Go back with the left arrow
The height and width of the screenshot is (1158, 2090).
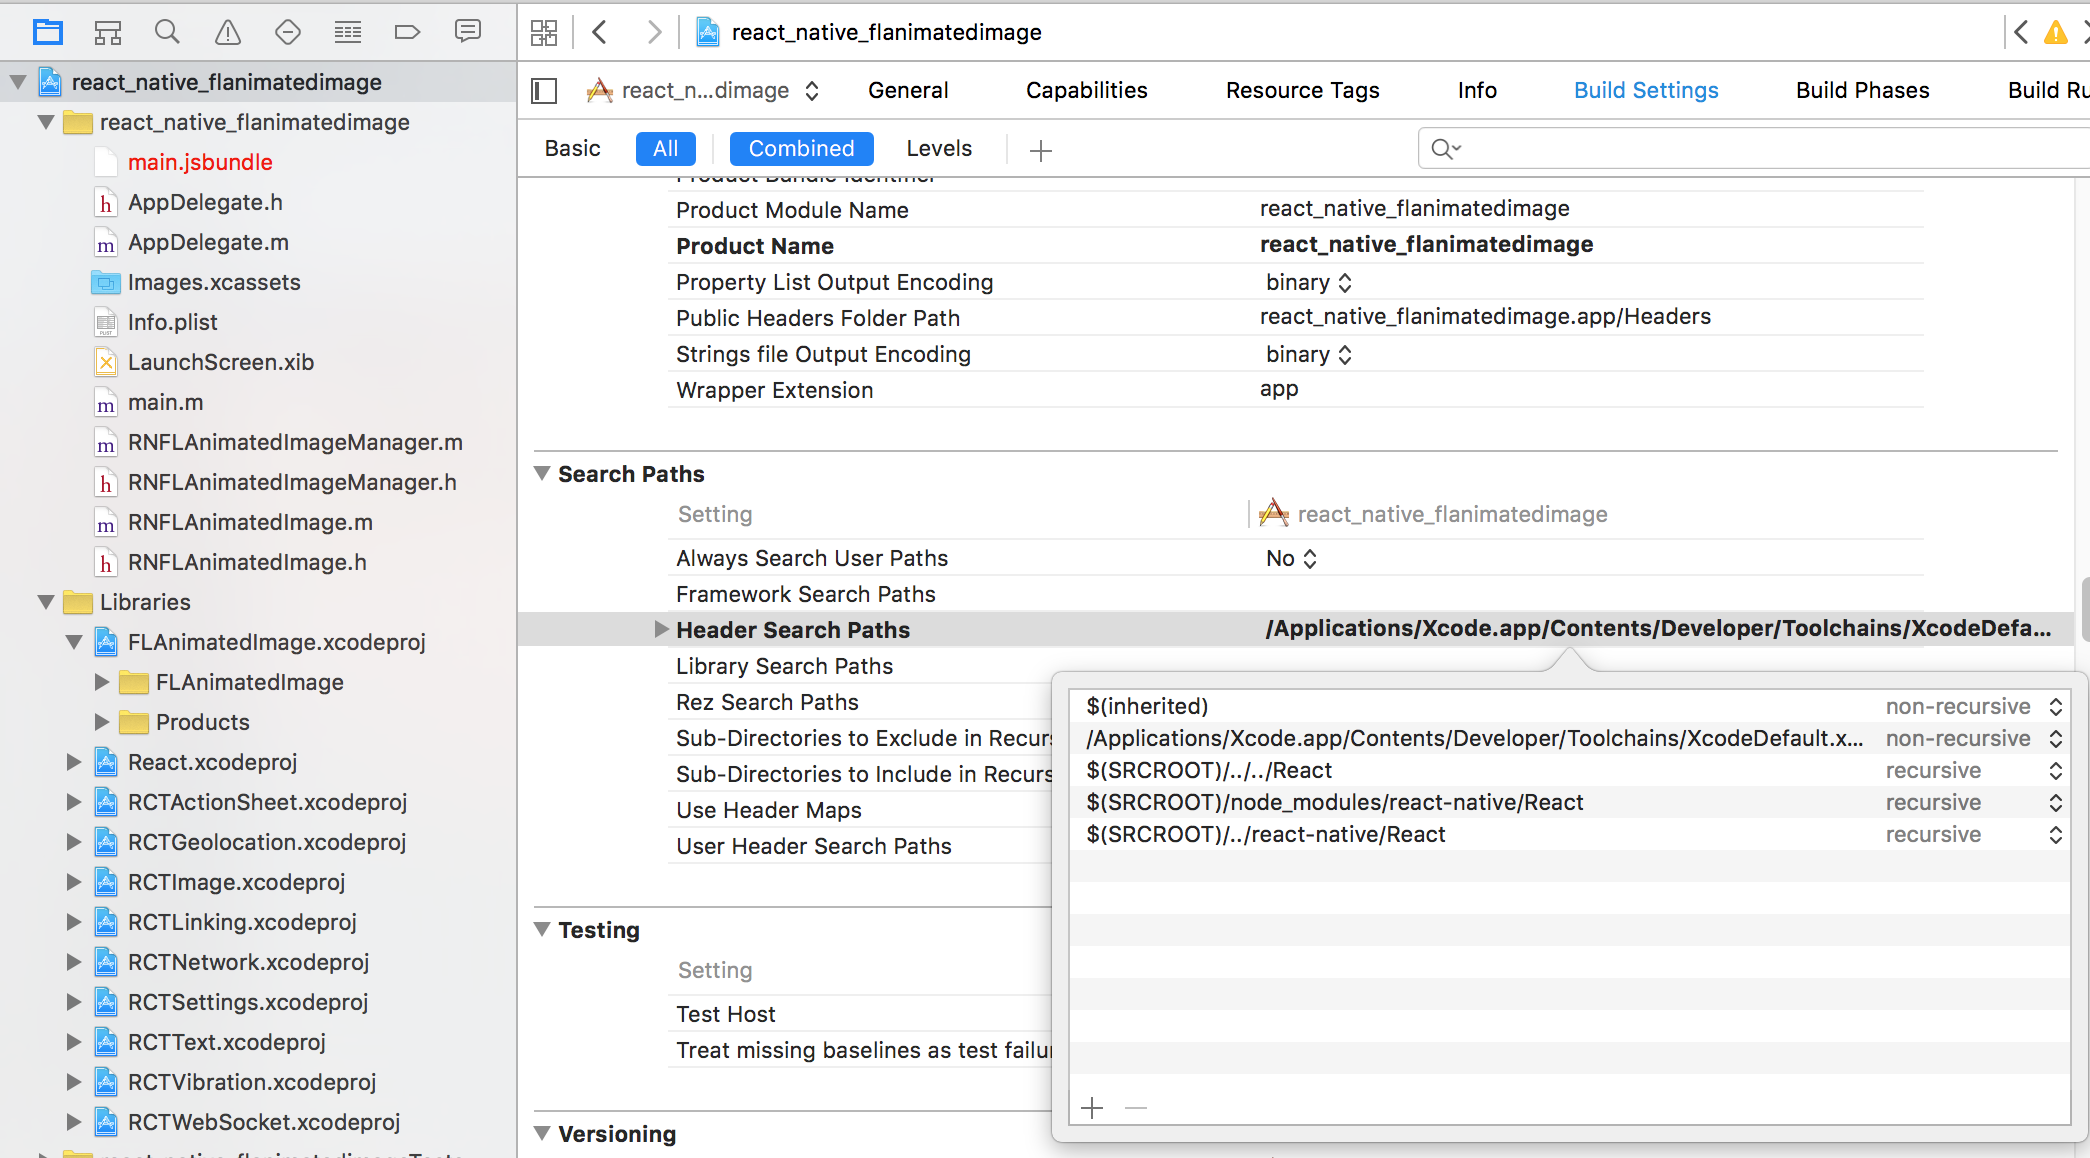600,32
